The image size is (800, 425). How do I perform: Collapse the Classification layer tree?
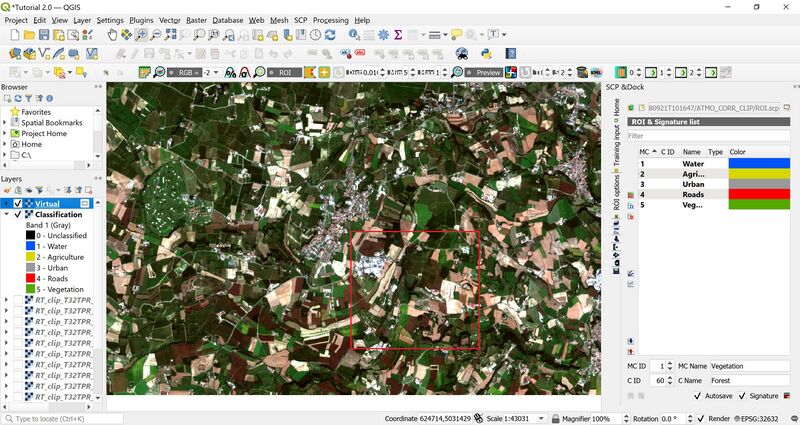click(6, 214)
